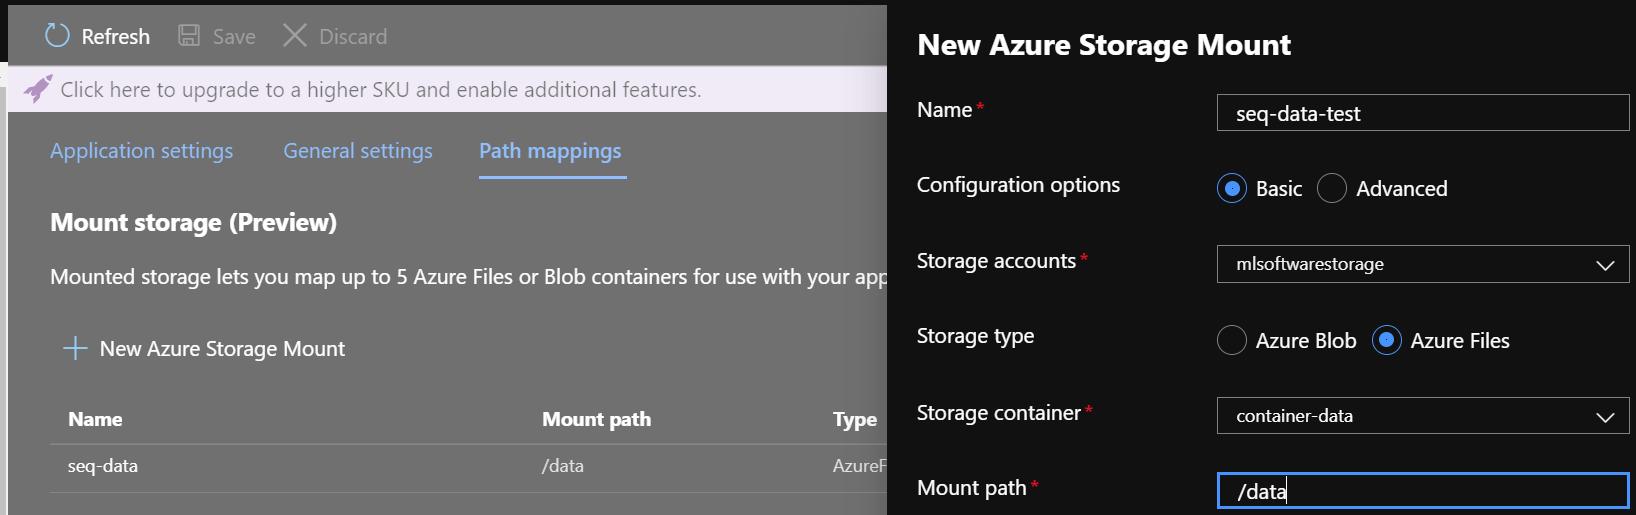Image resolution: width=1636 pixels, height=515 pixels.
Task: Select the Basic configuration option
Action: click(1232, 188)
